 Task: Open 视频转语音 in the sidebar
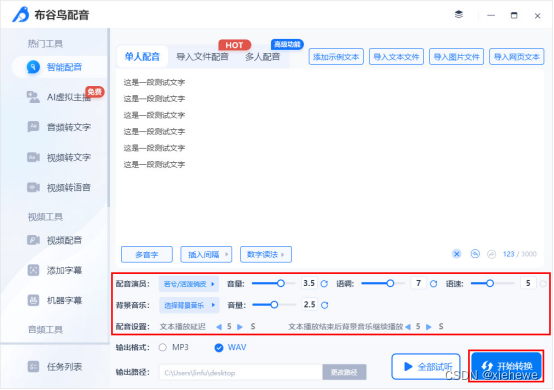pos(59,187)
